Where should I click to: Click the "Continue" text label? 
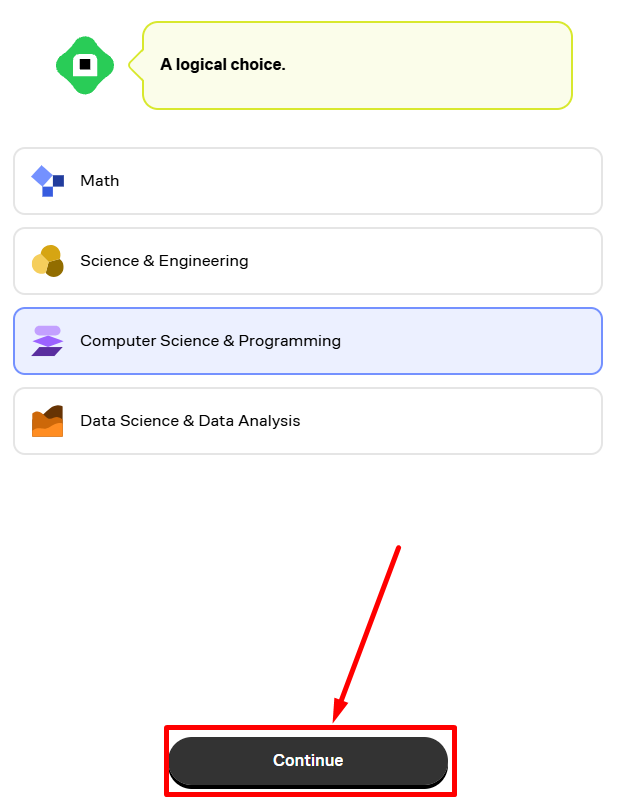tap(308, 761)
